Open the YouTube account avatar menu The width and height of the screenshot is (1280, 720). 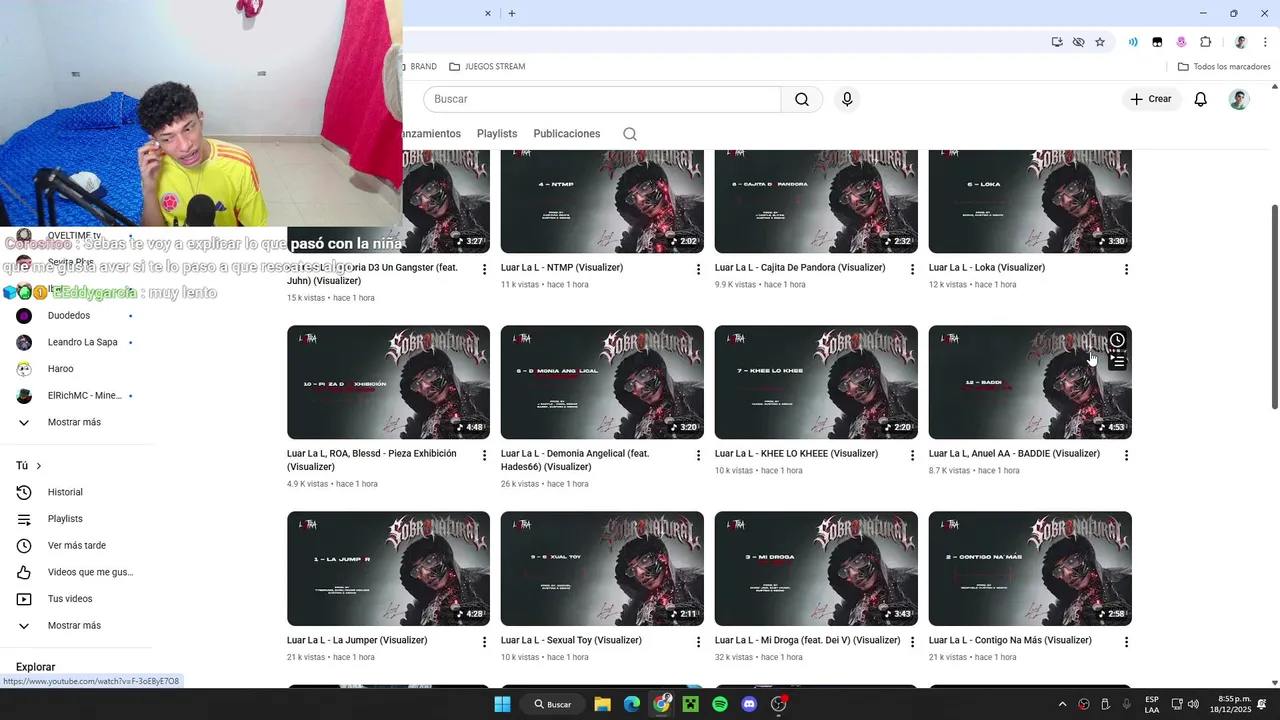point(1239,99)
